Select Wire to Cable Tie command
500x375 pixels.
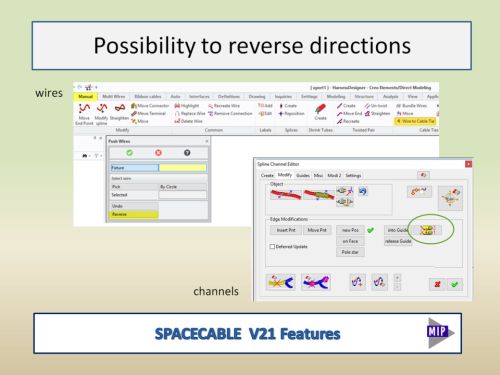pyautogui.click(x=415, y=121)
